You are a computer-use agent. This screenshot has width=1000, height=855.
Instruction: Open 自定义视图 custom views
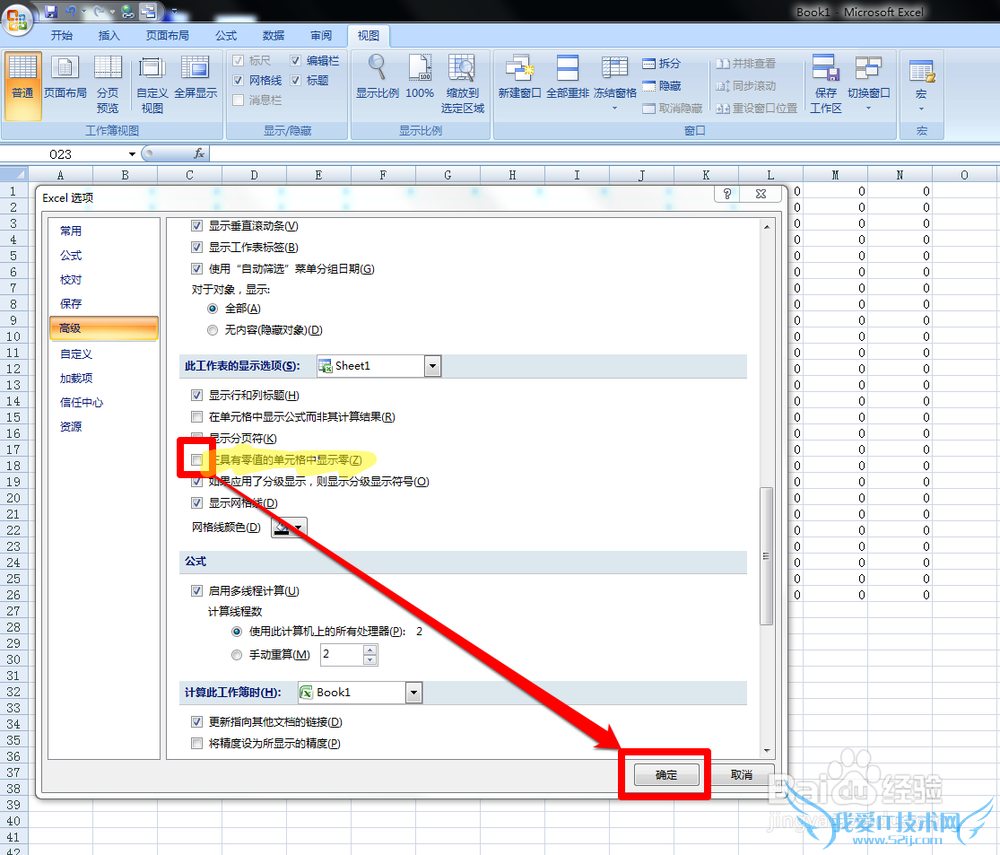[152, 84]
